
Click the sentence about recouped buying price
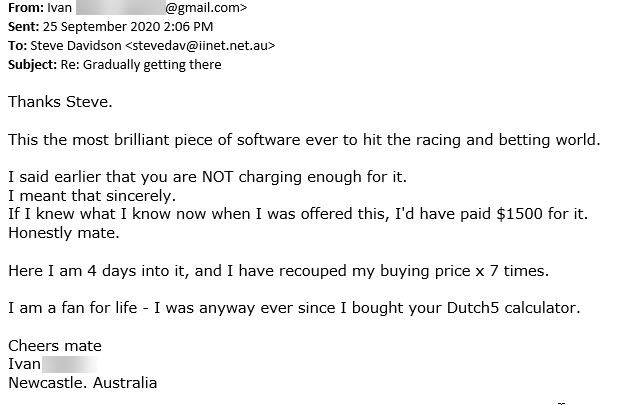pos(278,271)
